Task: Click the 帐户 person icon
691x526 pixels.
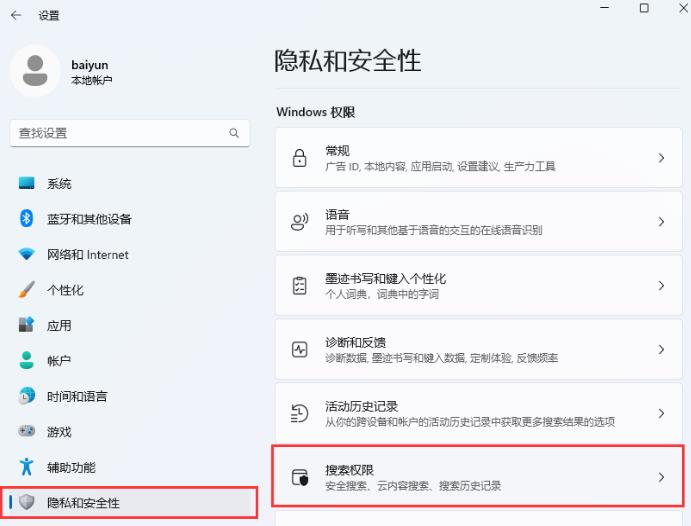Action: pos(26,360)
